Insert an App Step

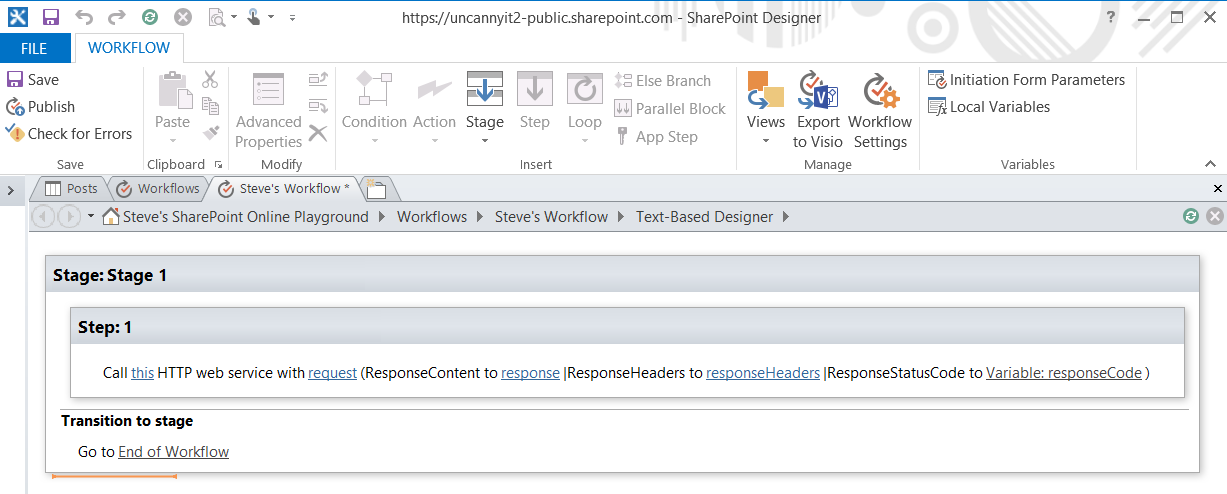point(656,137)
